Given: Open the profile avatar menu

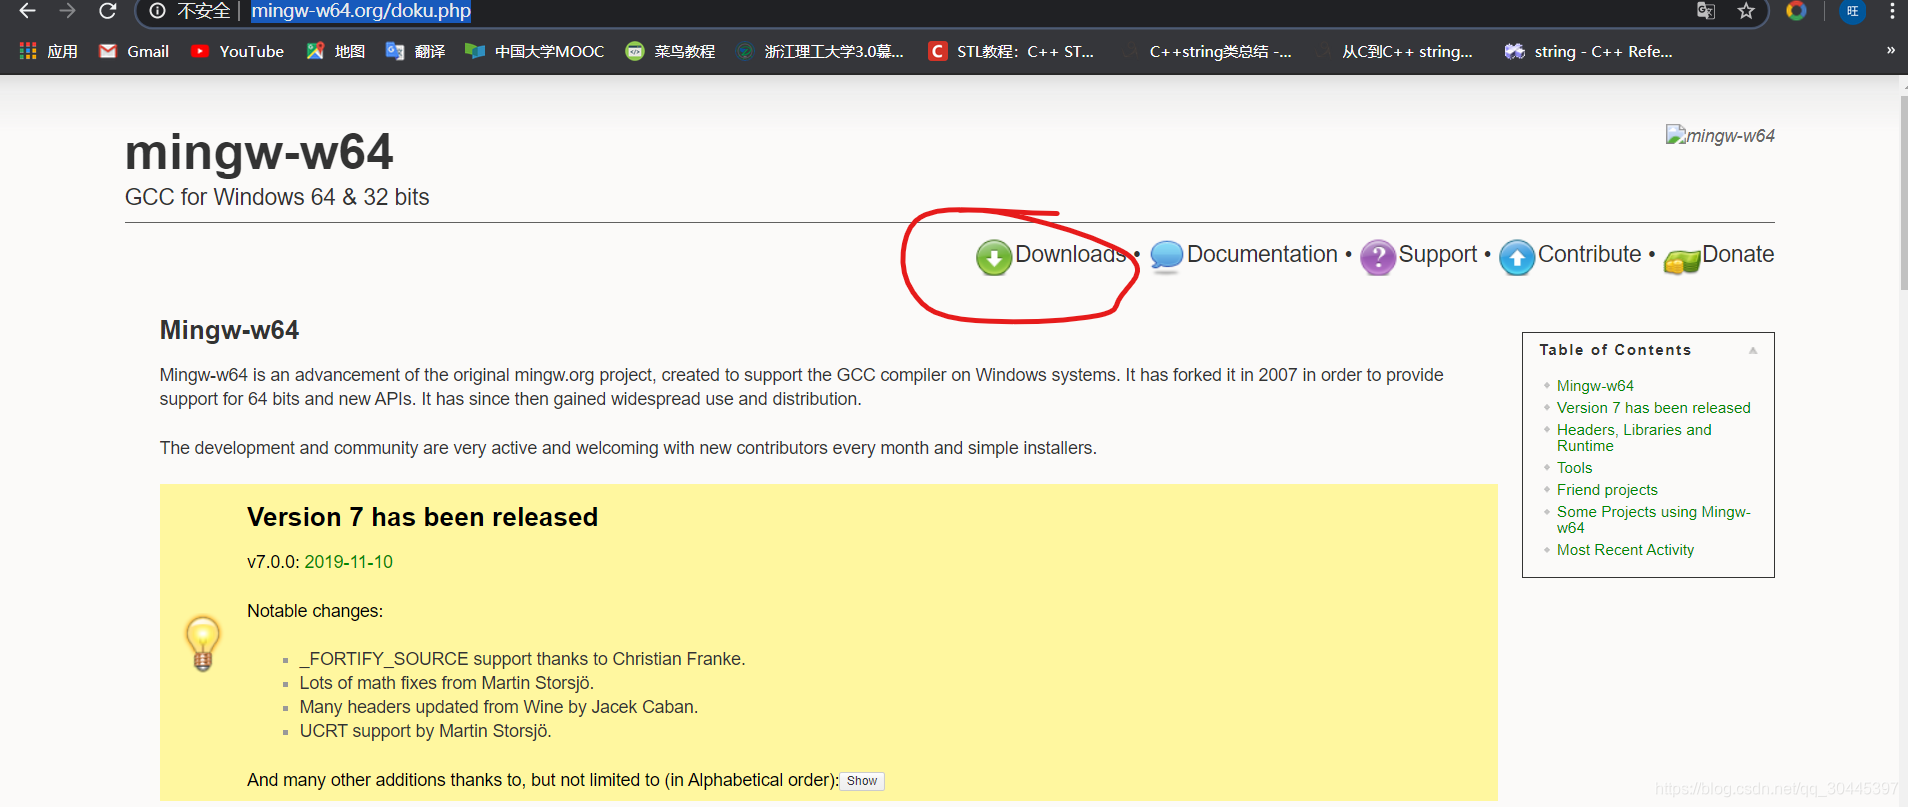Looking at the screenshot, I should [x=1852, y=11].
